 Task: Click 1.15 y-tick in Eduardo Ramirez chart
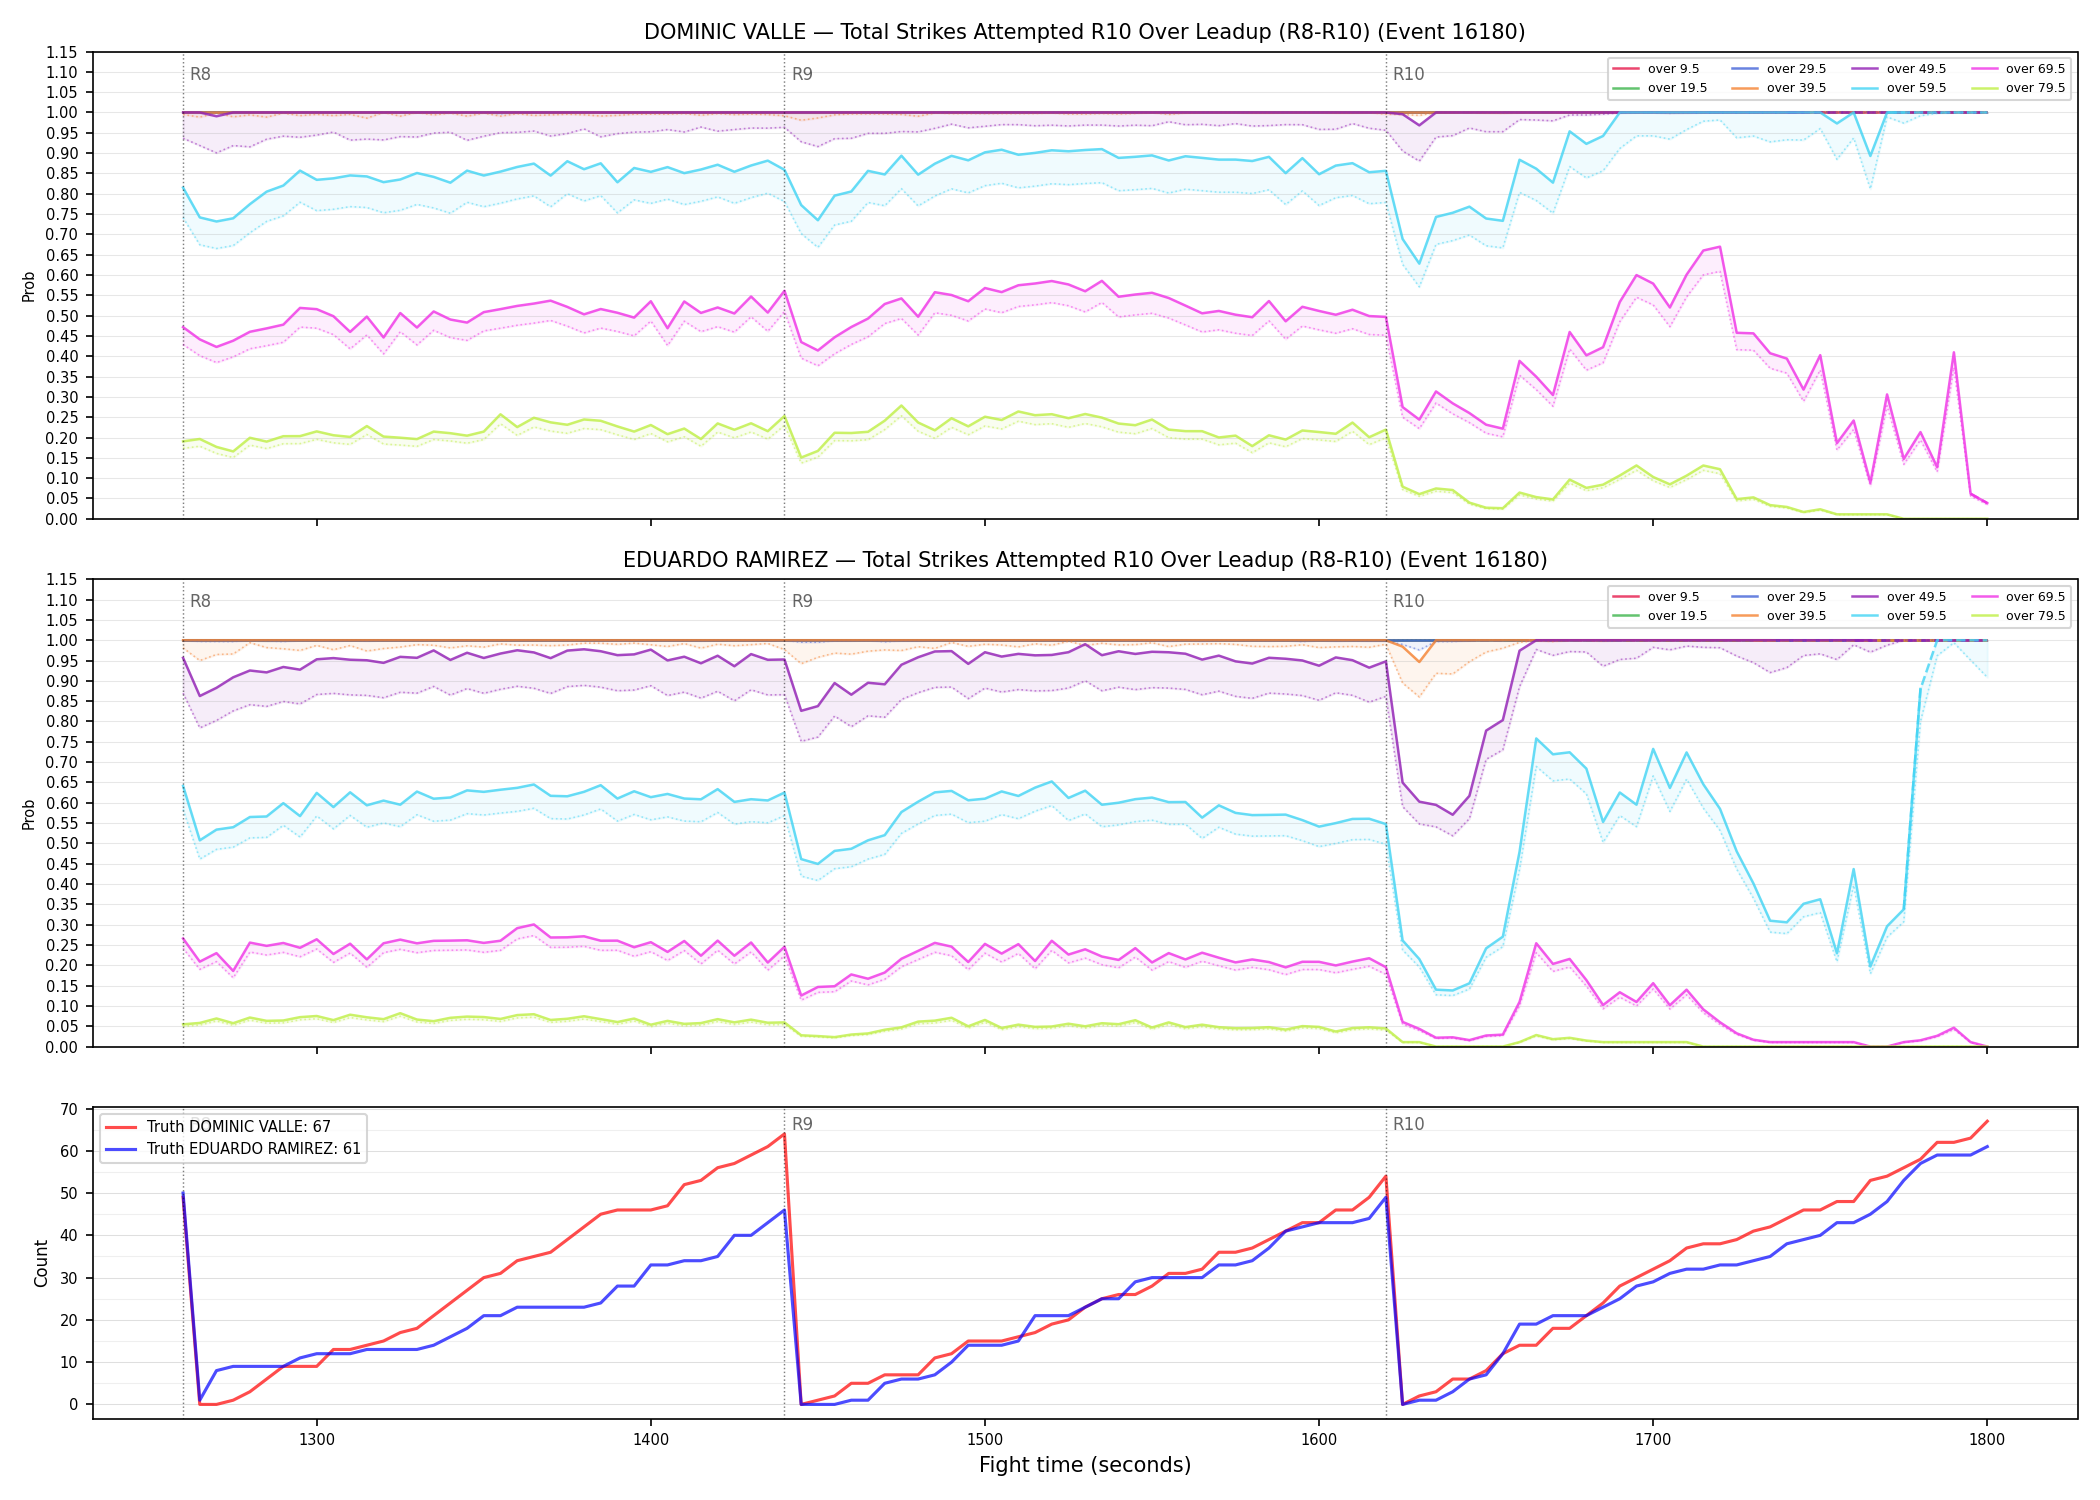tap(62, 580)
